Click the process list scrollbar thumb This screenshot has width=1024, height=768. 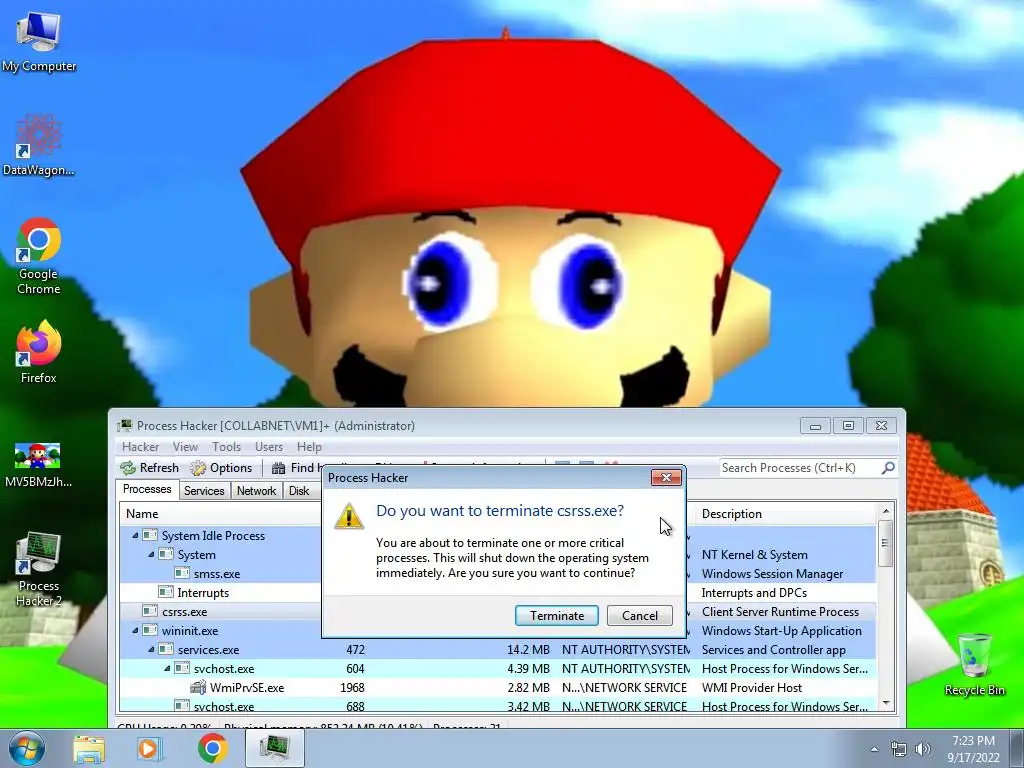(x=886, y=543)
